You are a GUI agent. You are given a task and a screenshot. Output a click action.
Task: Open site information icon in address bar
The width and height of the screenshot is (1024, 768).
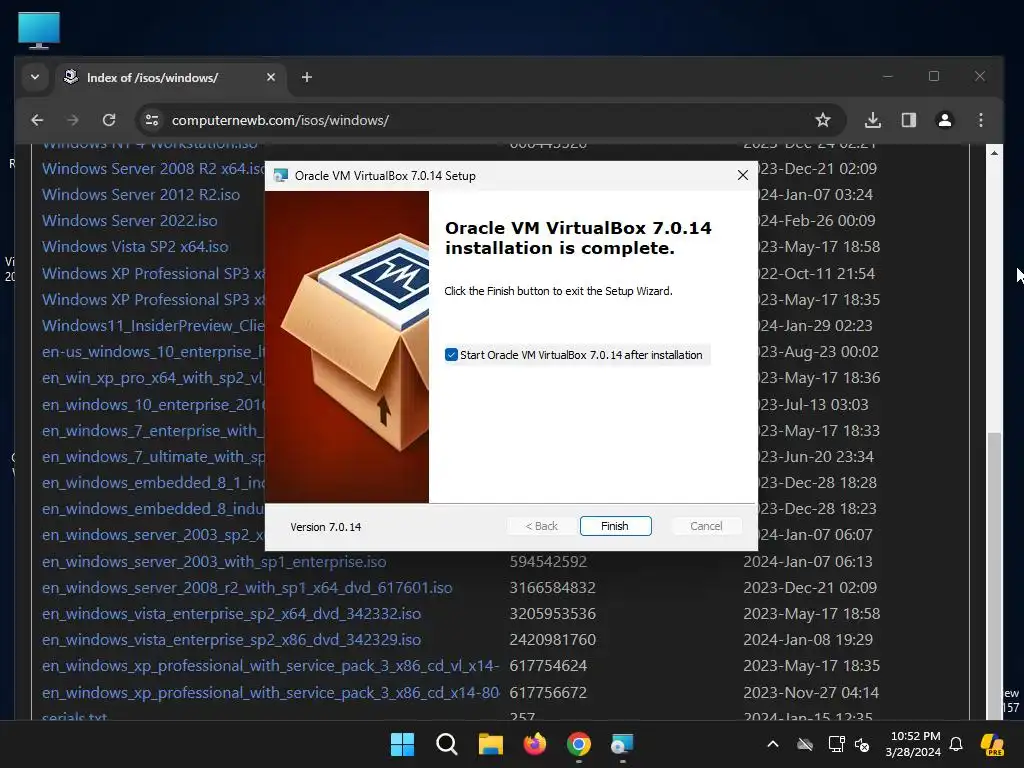[152, 120]
